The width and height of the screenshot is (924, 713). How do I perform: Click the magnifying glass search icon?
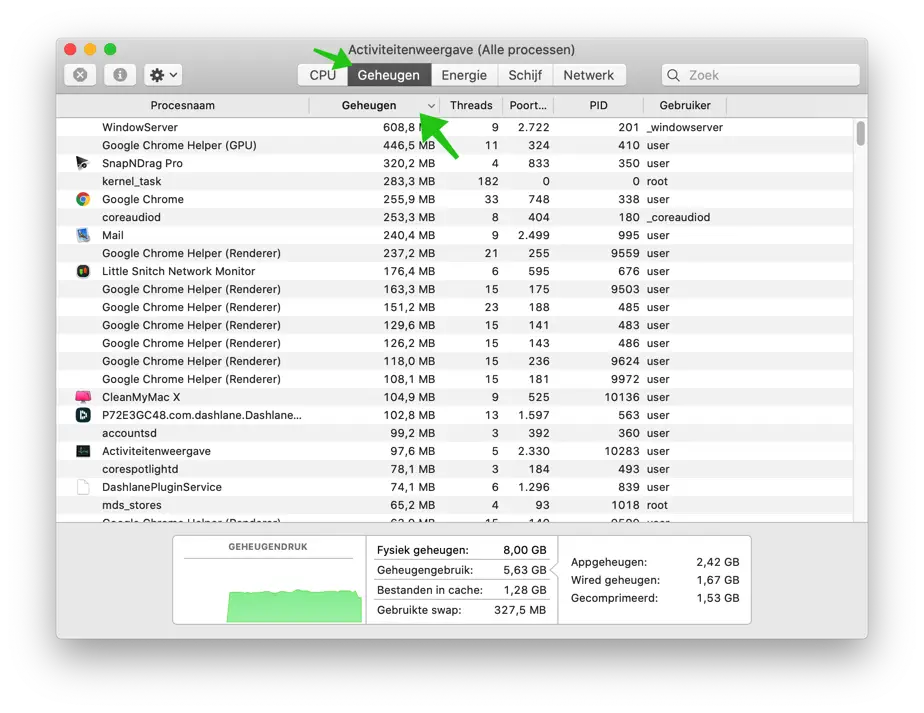pyautogui.click(x=673, y=75)
